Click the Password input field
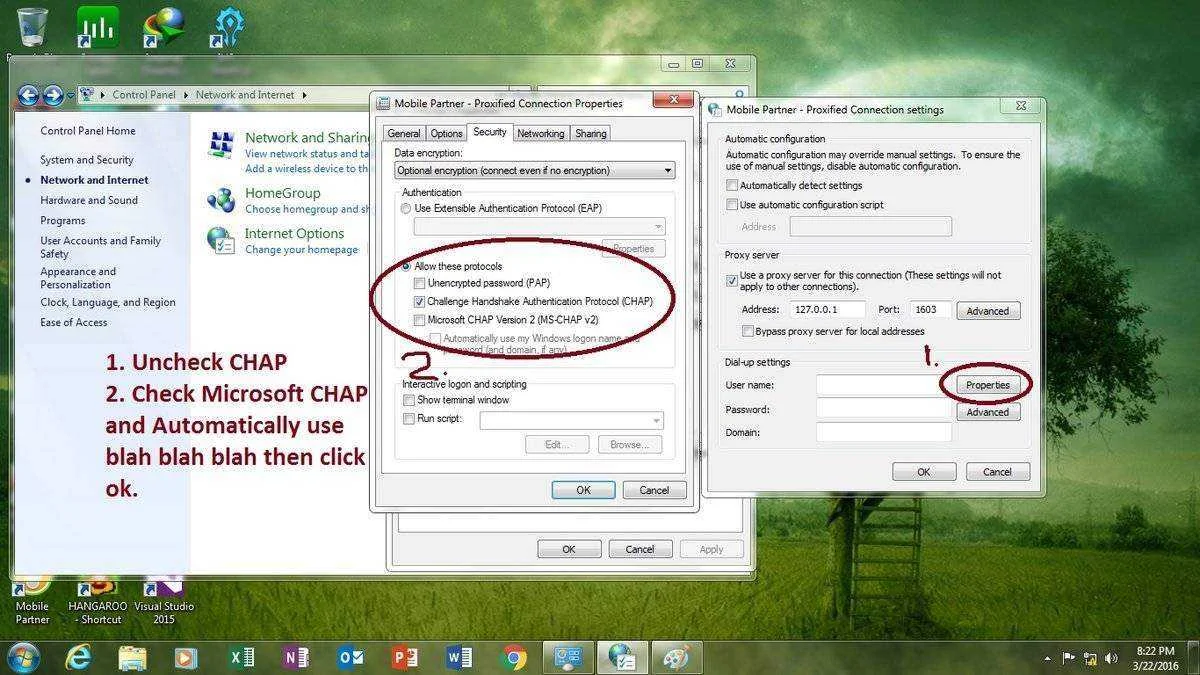The image size is (1200, 675). (x=884, y=409)
